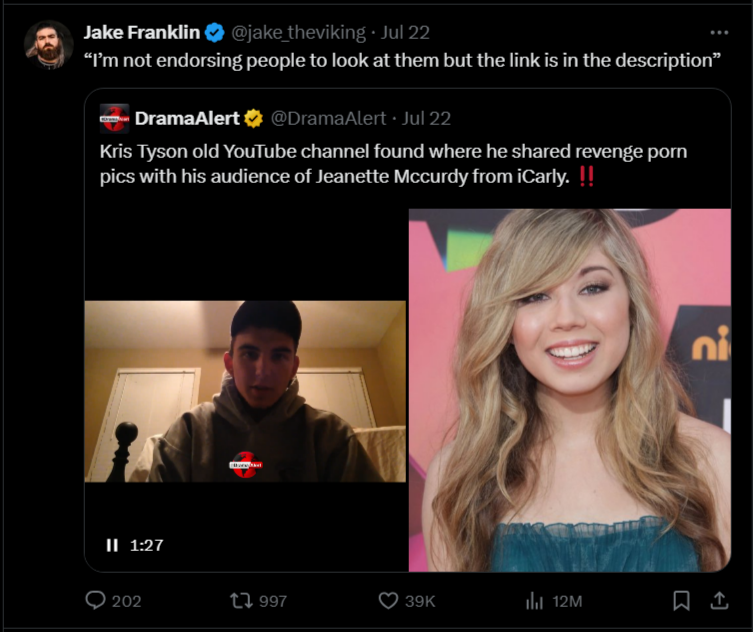This screenshot has width=753, height=632.
Task: Open the @DramaAlert handle in the quoted post
Action: [x=328, y=119]
